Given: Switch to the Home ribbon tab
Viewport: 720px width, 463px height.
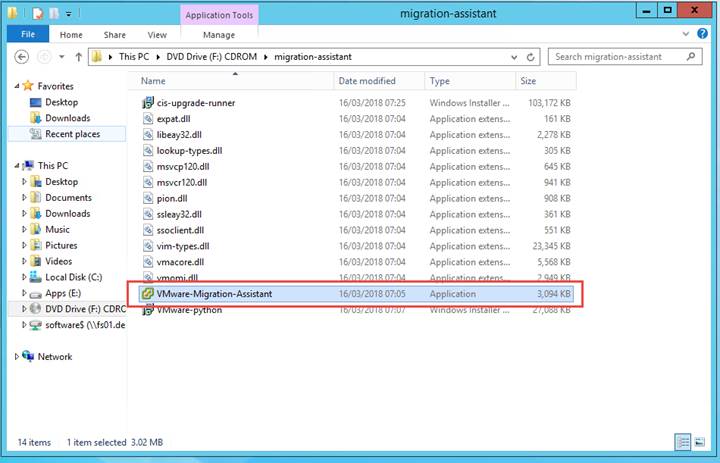Looking at the screenshot, I should coord(71,35).
